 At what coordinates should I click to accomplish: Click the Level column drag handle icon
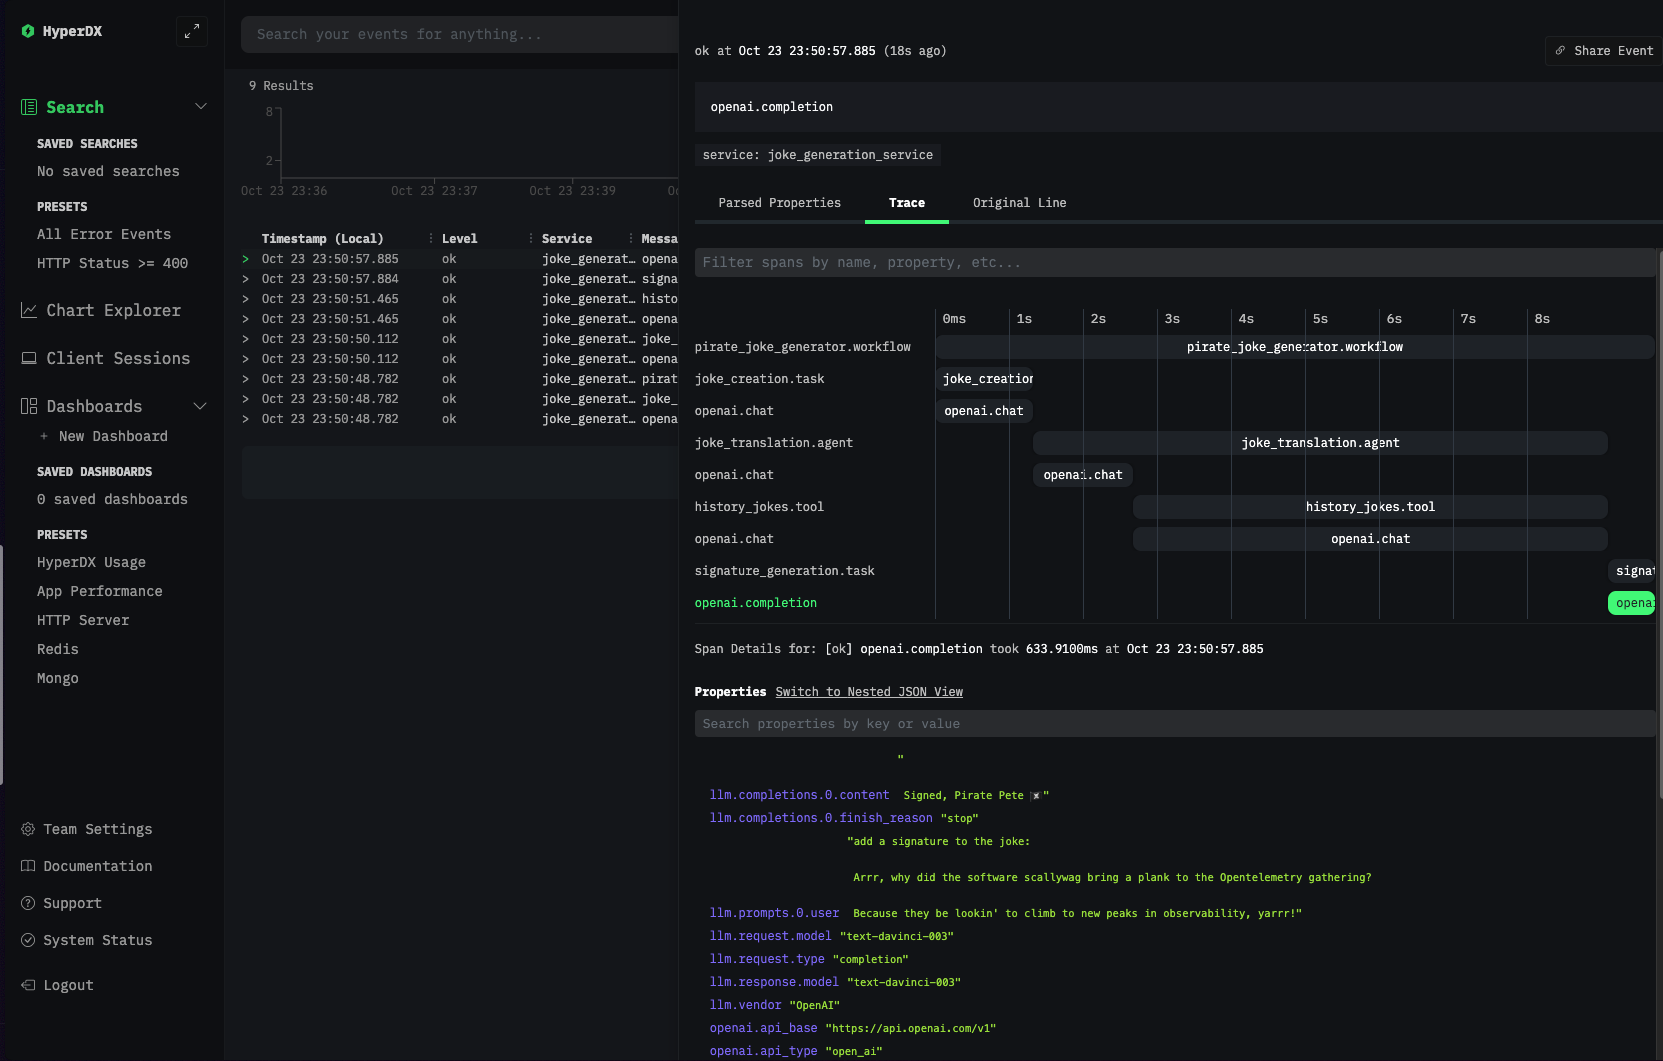pos(531,238)
